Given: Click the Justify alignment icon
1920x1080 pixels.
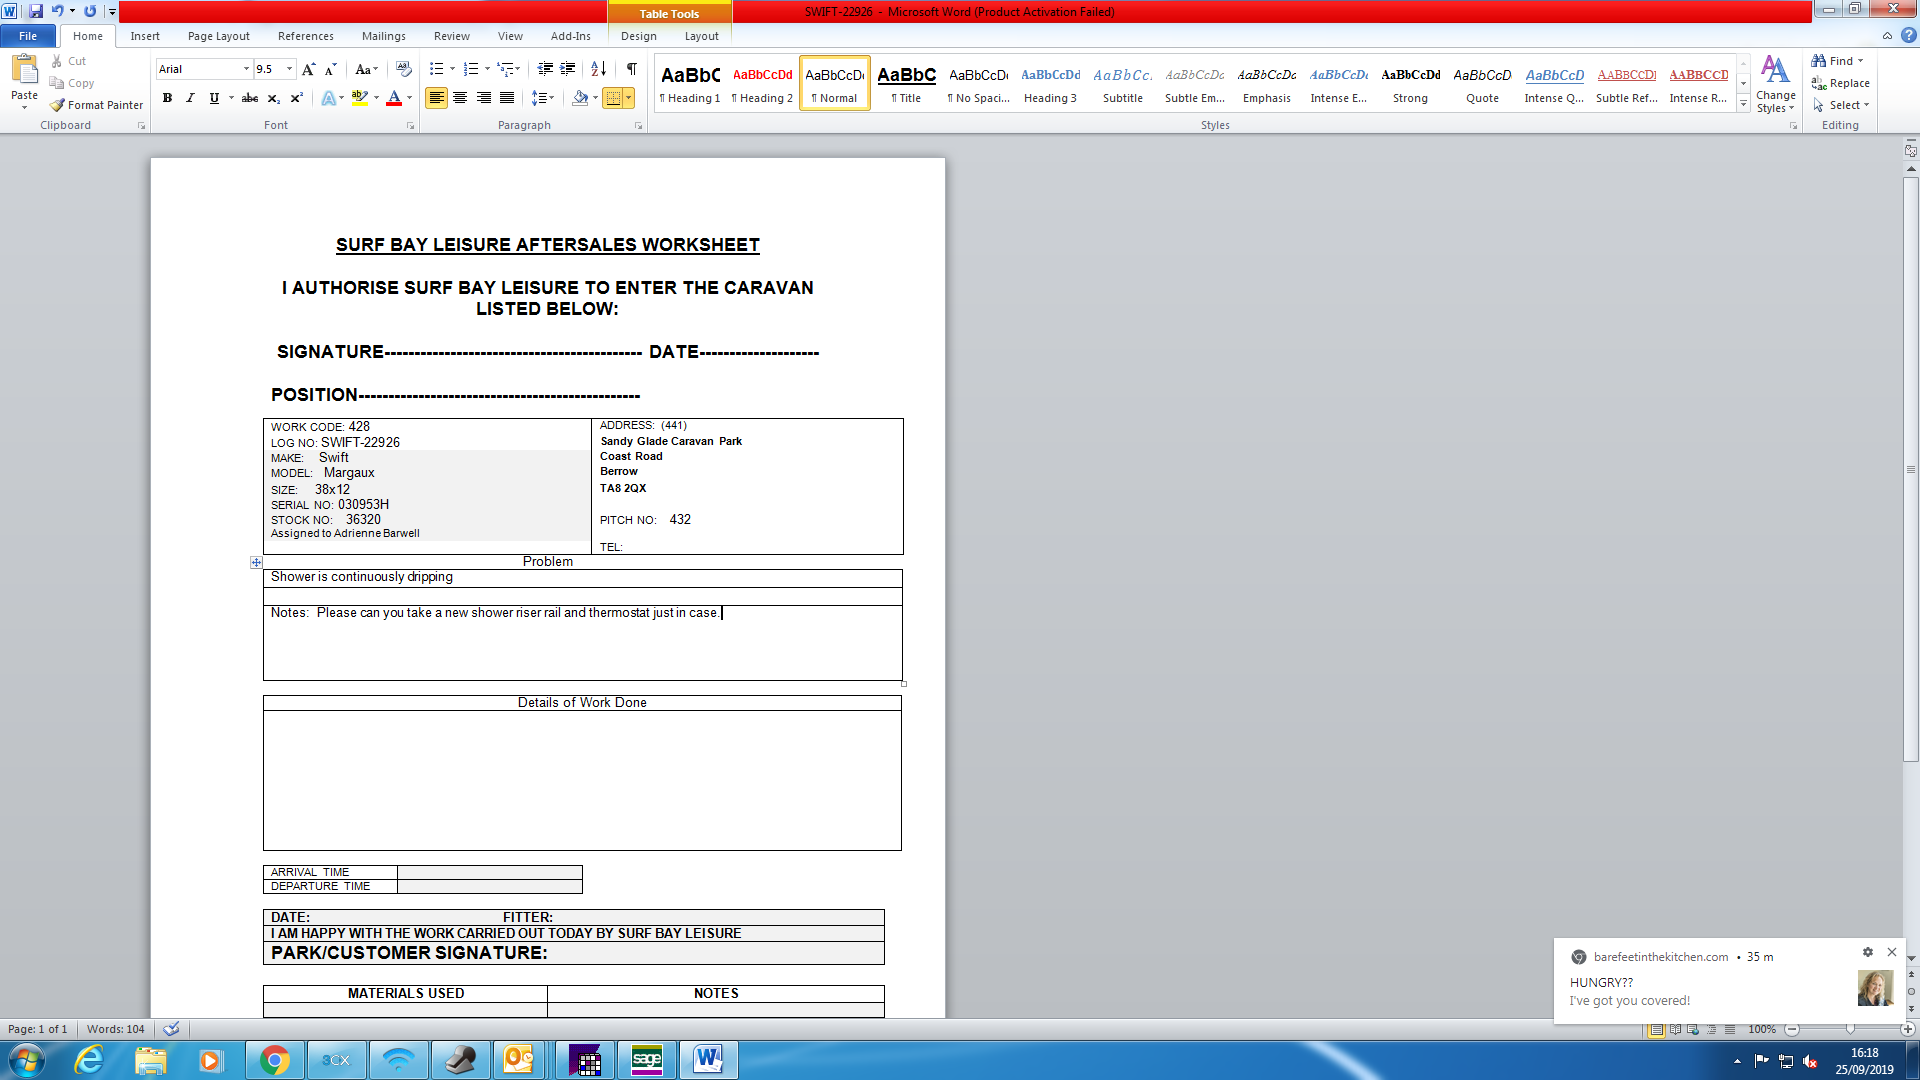Looking at the screenshot, I should pos(507,98).
